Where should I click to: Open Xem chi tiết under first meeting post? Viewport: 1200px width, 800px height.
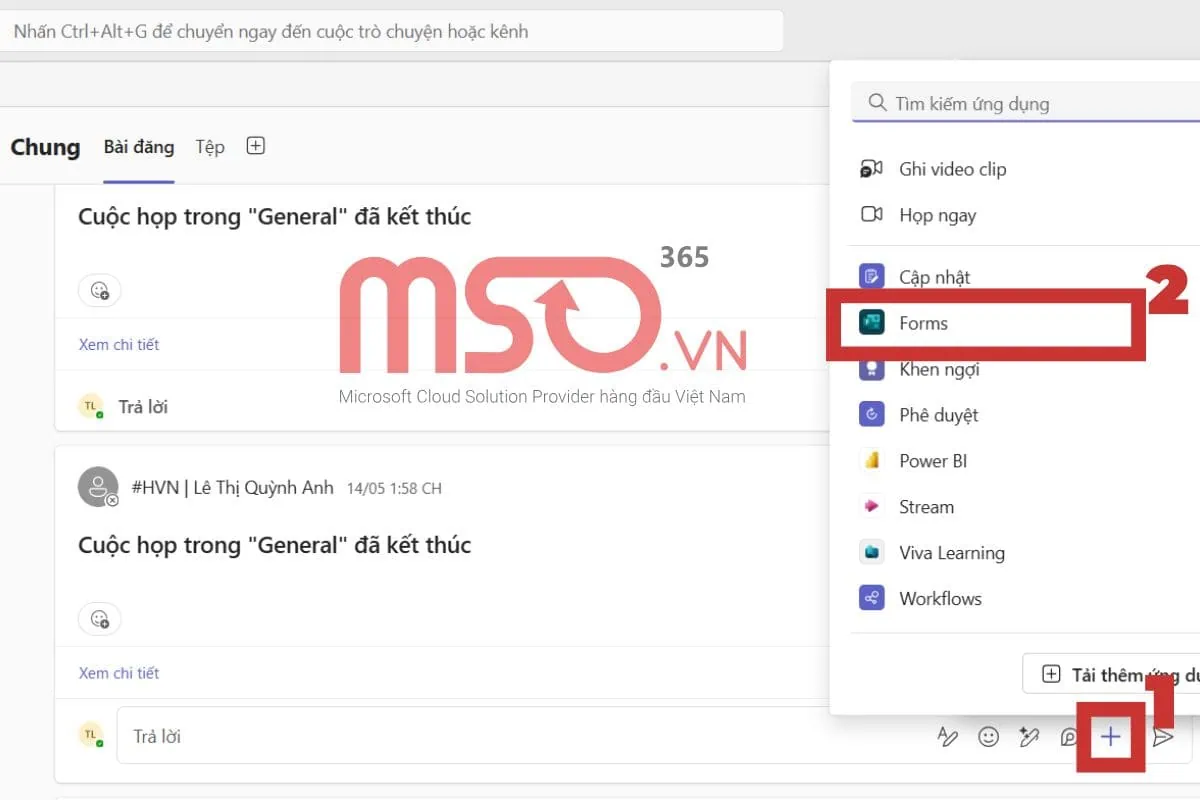tap(119, 344)
